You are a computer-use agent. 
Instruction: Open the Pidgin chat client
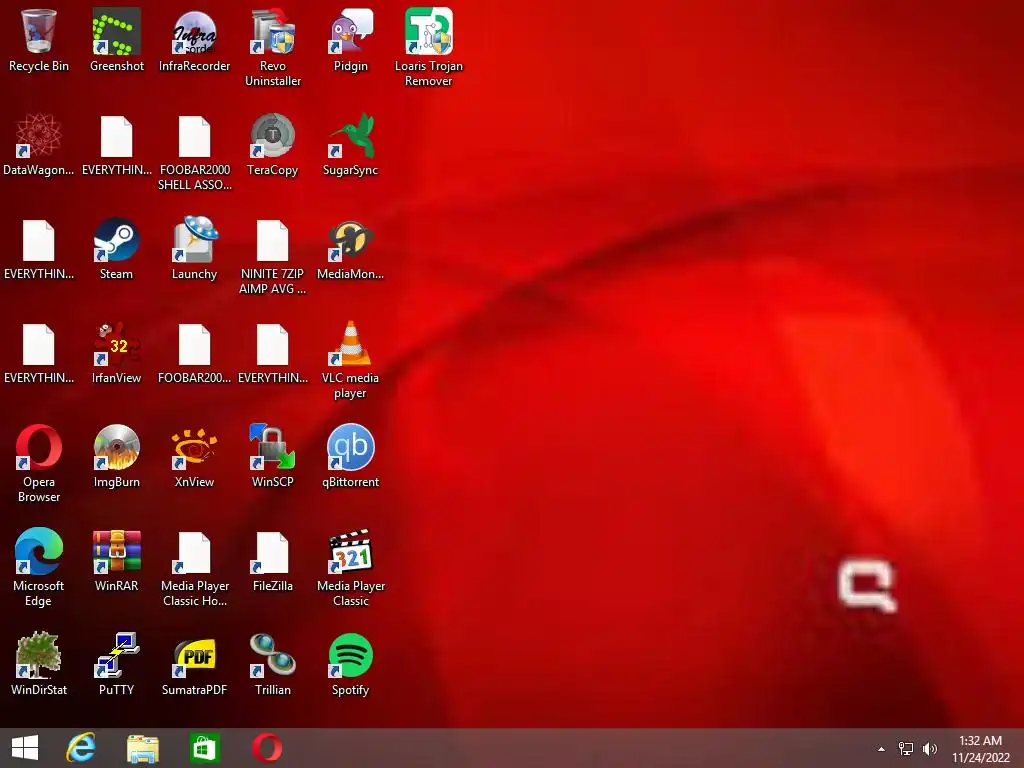351,41
